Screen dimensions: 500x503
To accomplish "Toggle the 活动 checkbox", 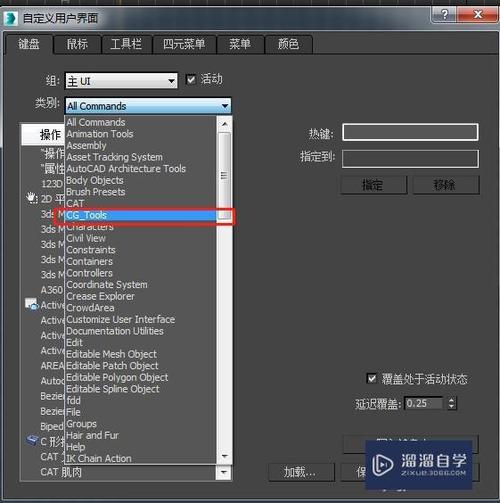I will (x=191, y=79).
